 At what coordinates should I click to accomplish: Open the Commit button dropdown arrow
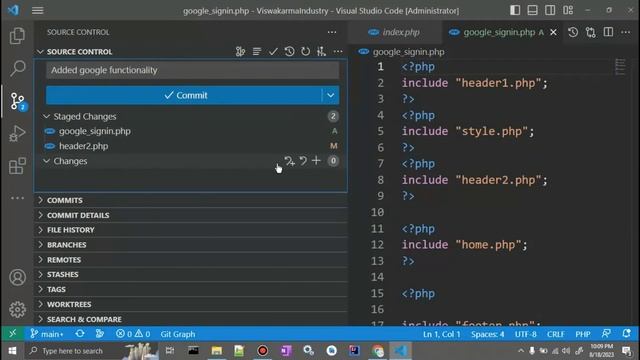[x=331, y=95]
